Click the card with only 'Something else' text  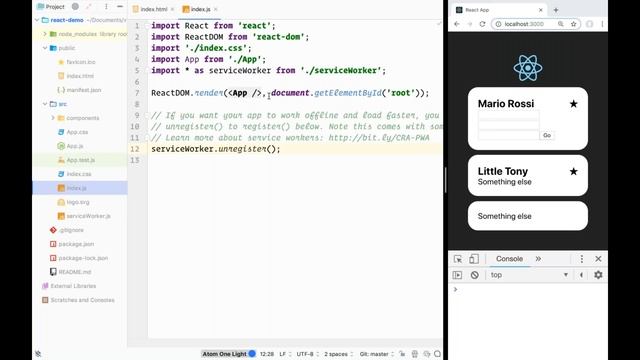coord(528,216)
